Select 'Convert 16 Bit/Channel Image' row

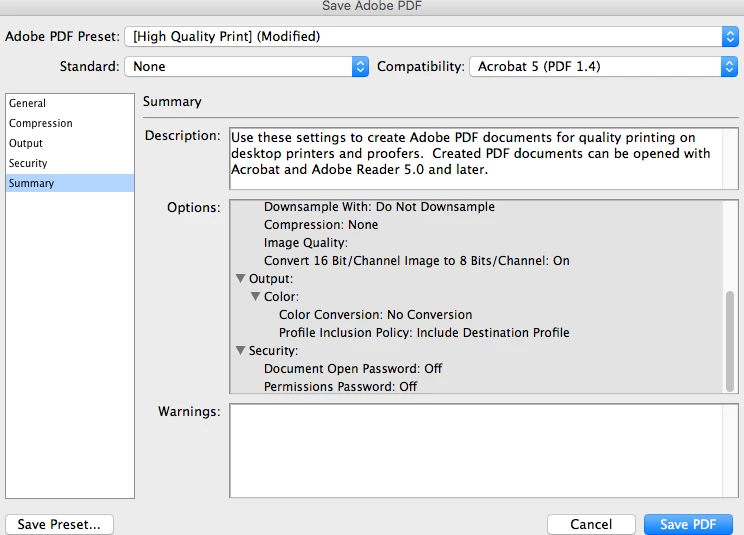[x=417, y=261]
